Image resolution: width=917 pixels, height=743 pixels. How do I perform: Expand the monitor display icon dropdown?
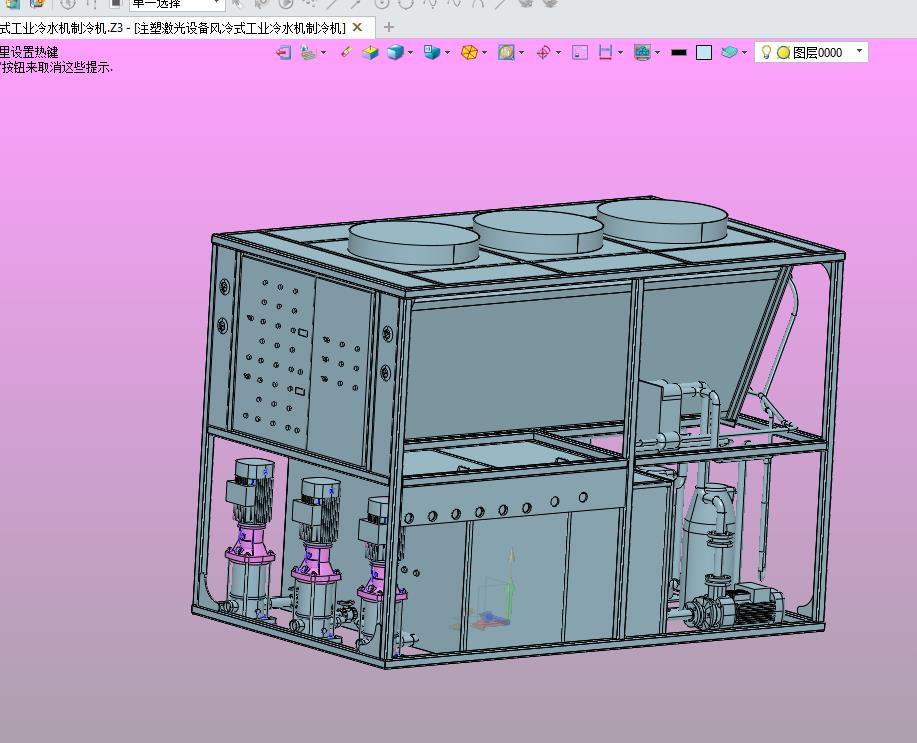[658, 53]
